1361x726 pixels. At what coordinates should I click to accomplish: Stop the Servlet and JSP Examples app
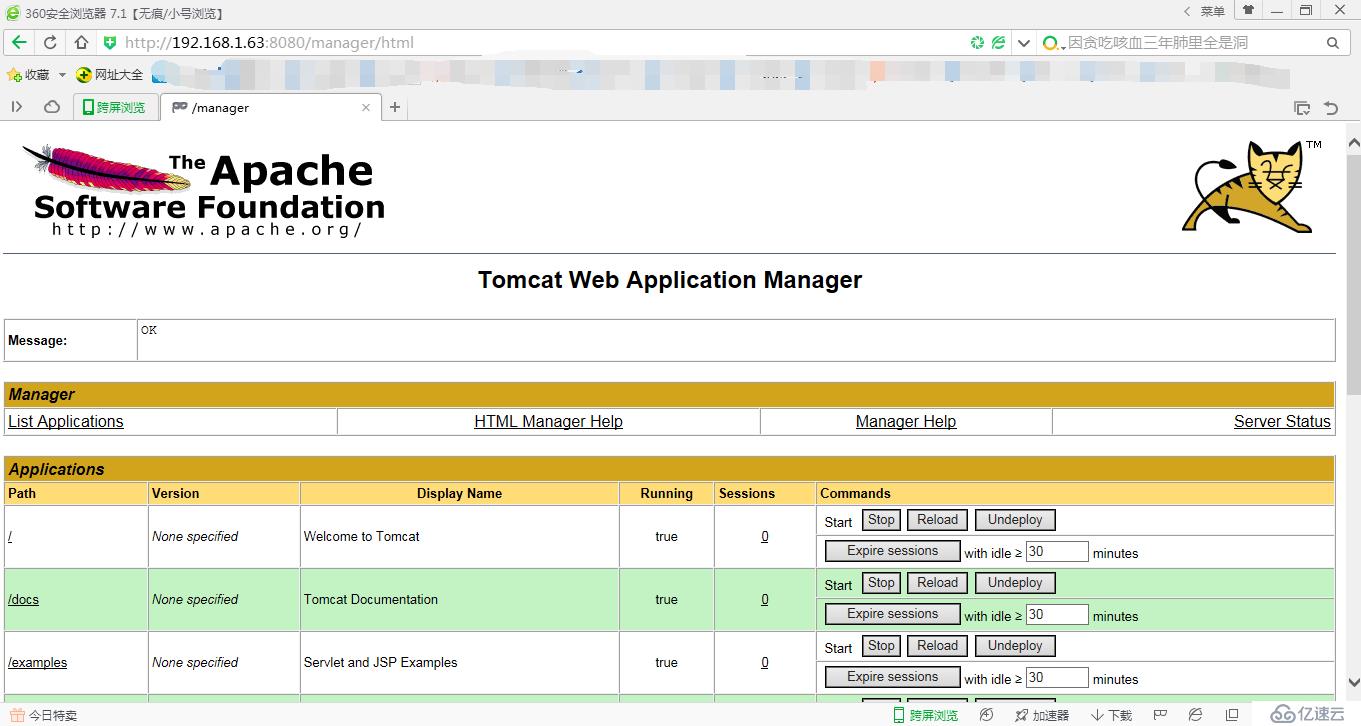(x=881, y=646)
